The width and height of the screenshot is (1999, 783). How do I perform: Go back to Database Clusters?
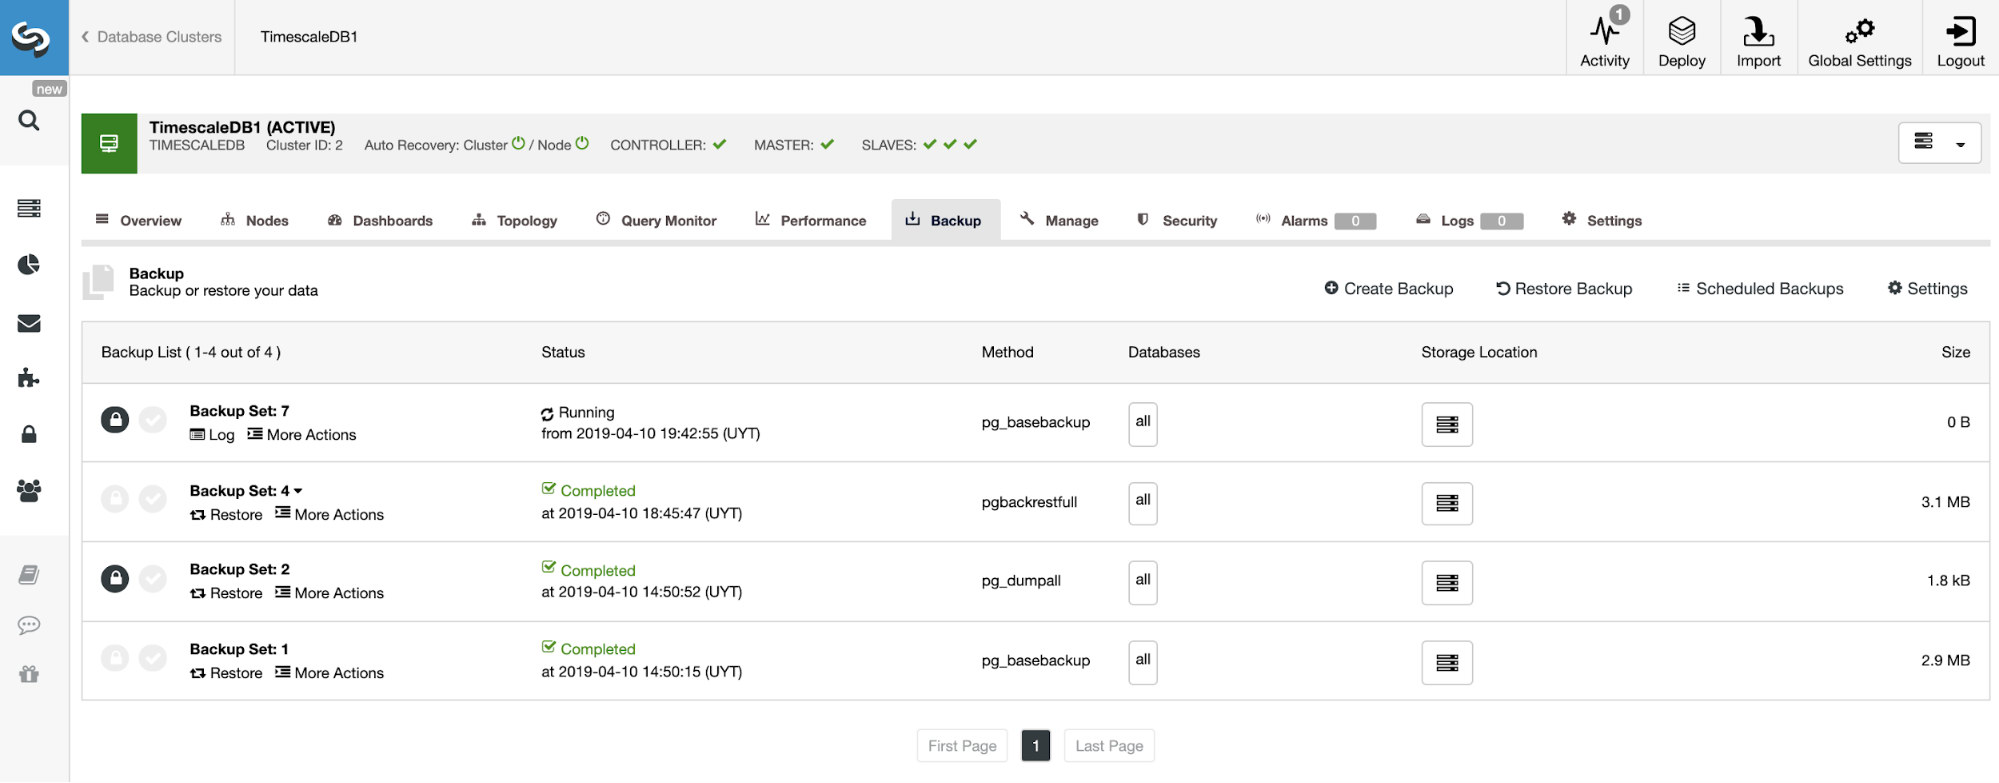pyautogui.click(x=152, y=37)
